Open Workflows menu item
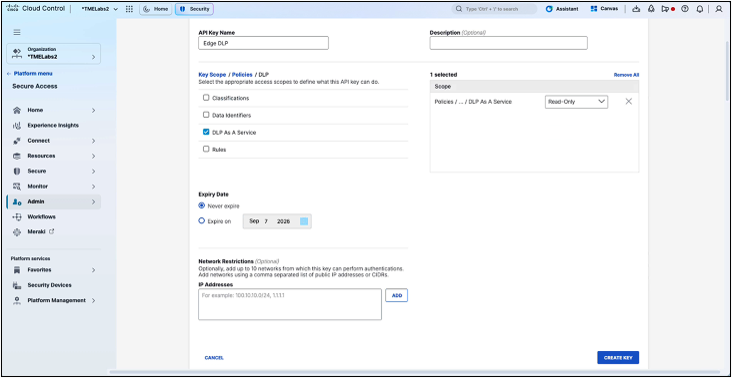This screenshot has width=732, height=378. point(42,217)
